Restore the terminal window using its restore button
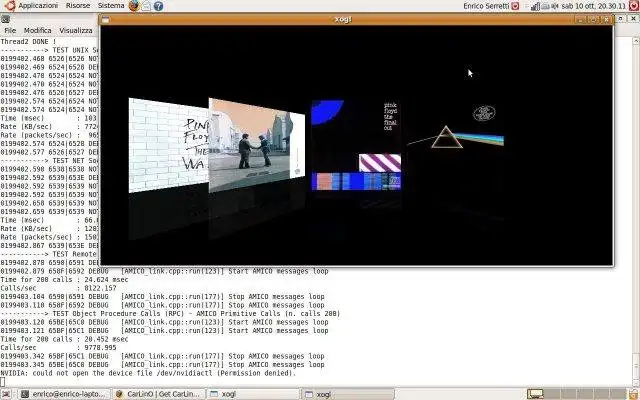 [x=621, y=19]
